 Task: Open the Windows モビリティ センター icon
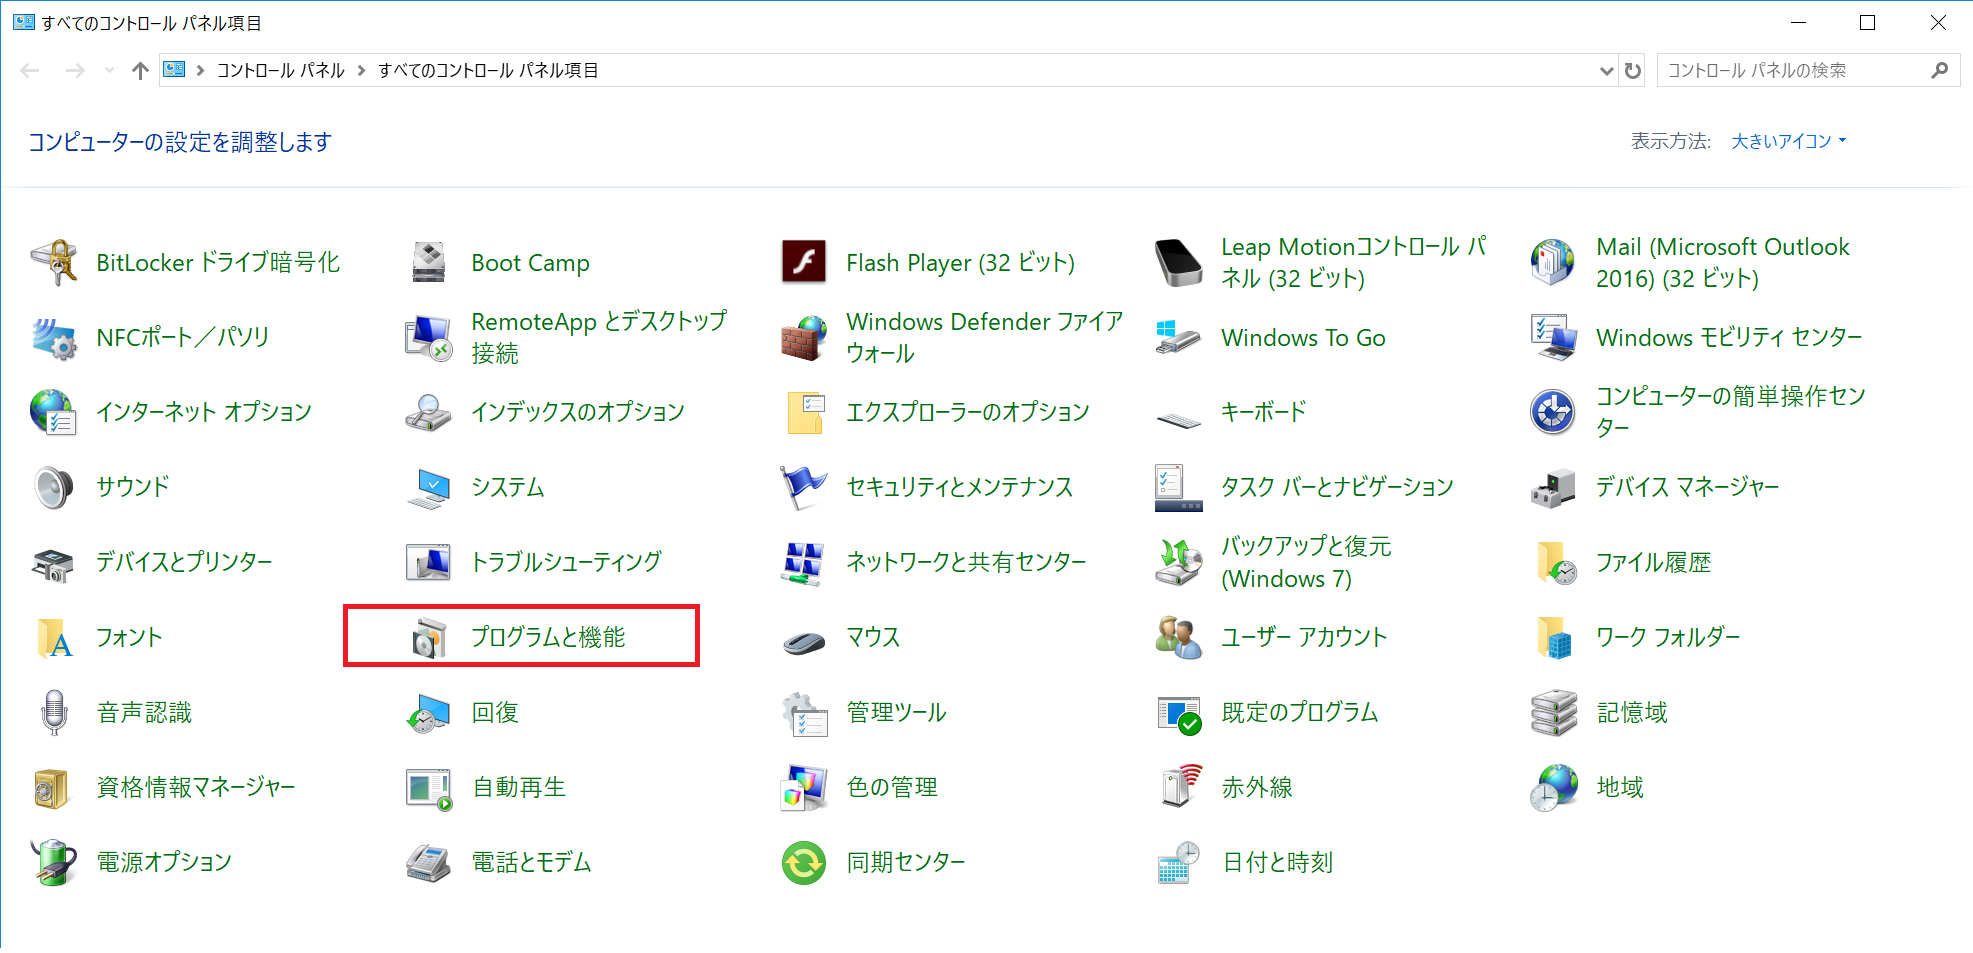pos(1554,338)
